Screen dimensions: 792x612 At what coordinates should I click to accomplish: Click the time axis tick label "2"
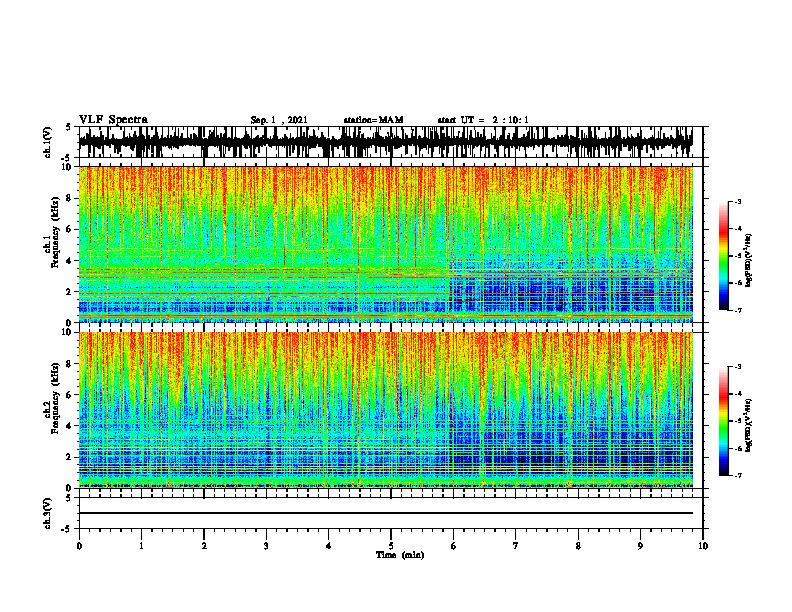(x=204, y=546)
